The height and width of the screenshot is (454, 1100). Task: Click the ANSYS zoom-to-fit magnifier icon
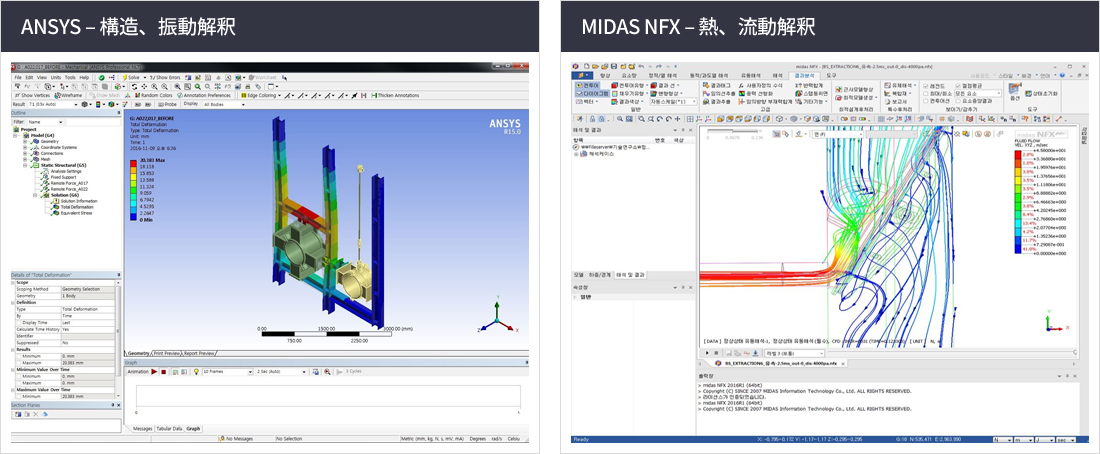tap(177, 86)
